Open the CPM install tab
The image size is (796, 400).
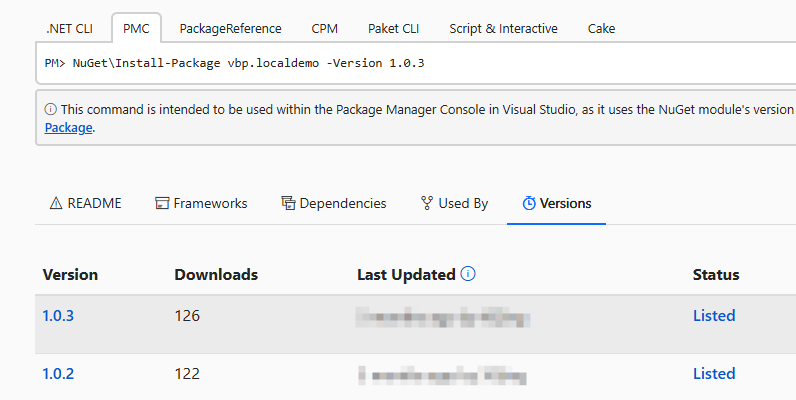point(324,28)
